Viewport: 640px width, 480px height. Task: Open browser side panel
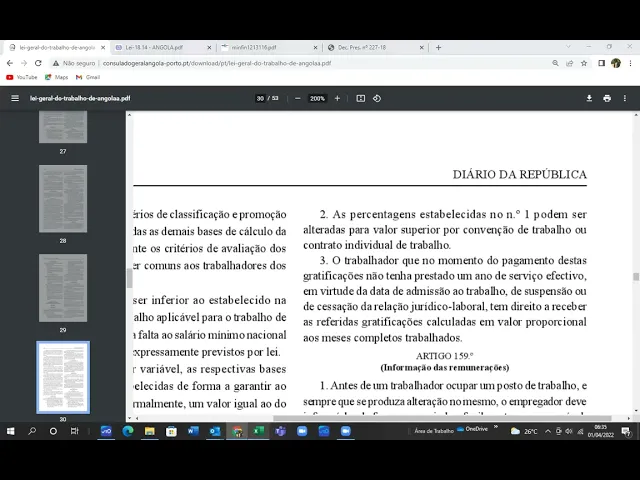pyautogui.click(x=601, y=63)
